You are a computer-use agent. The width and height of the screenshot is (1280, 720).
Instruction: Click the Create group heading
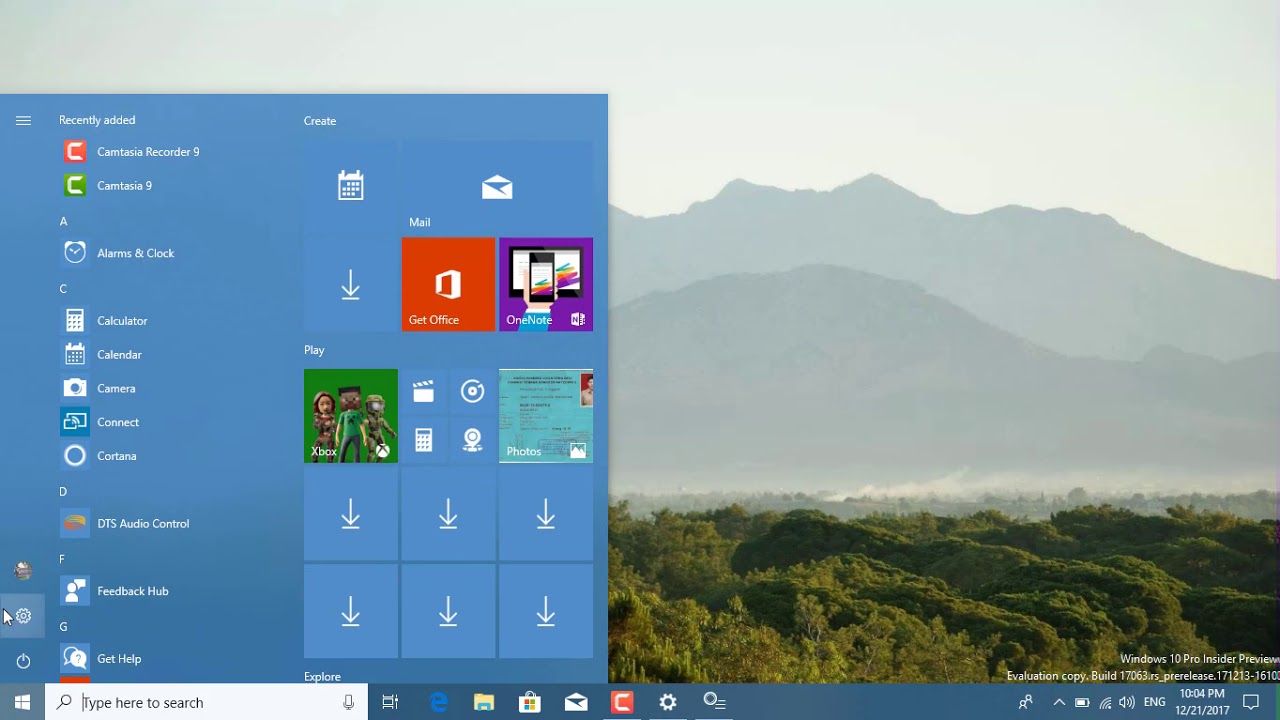[x=320, y=121]
